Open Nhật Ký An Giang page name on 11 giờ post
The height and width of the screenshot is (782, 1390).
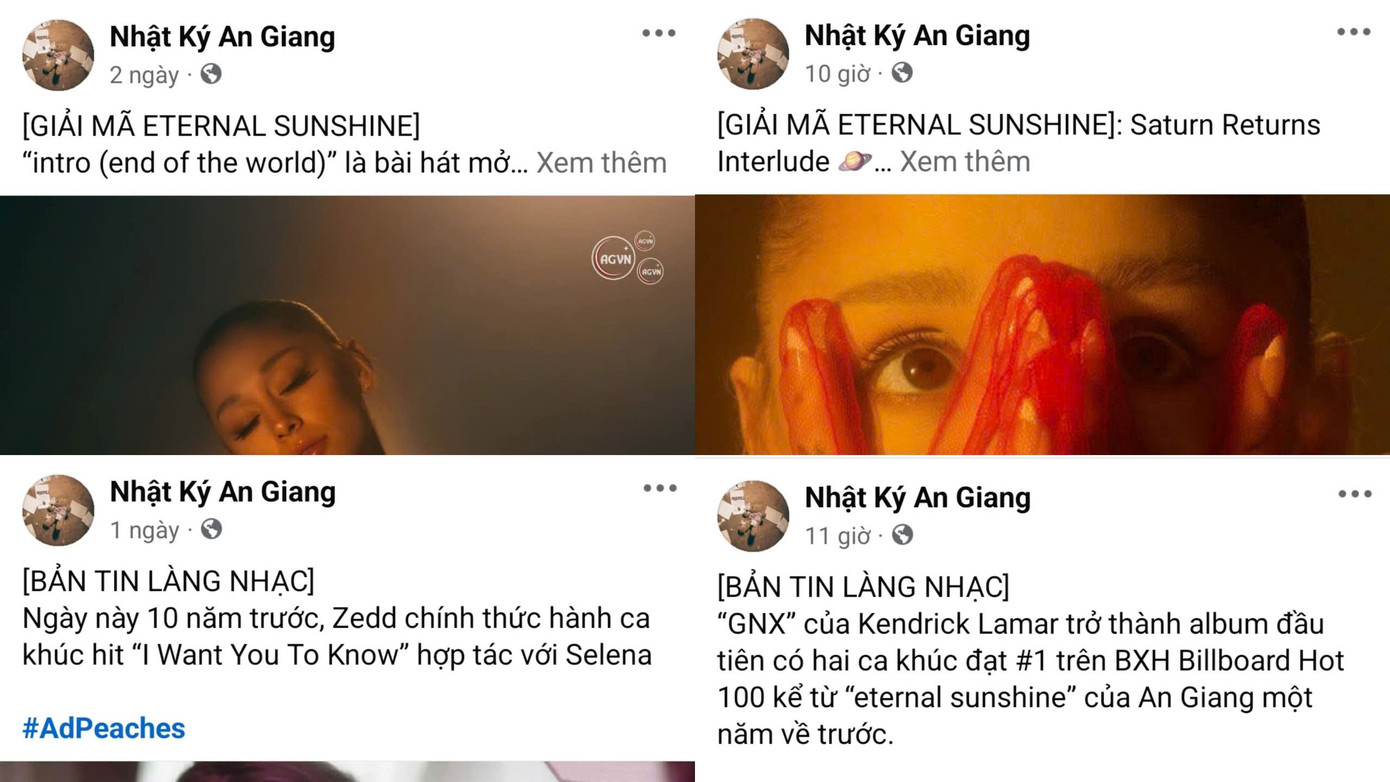tap(917, 497)
